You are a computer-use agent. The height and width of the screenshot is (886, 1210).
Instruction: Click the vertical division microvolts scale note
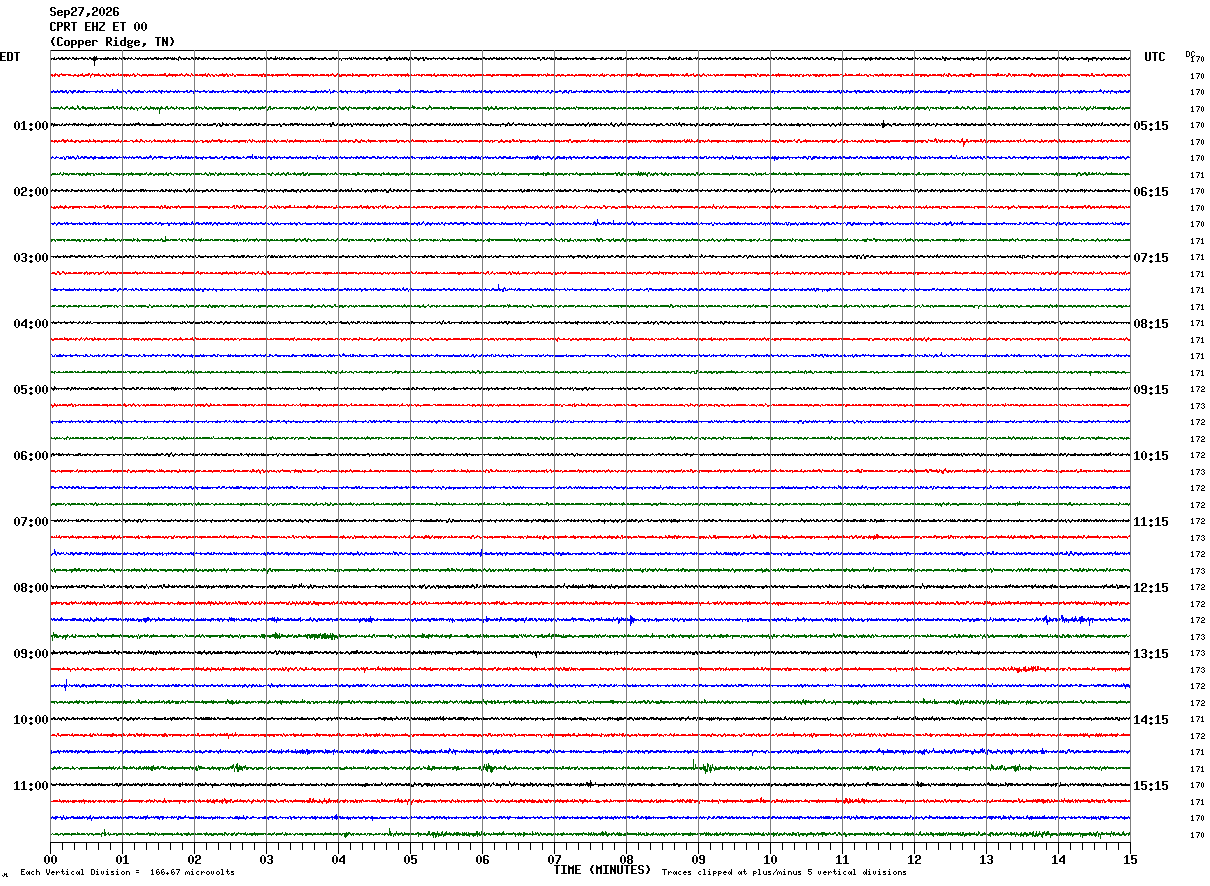(x=127, y=872)
